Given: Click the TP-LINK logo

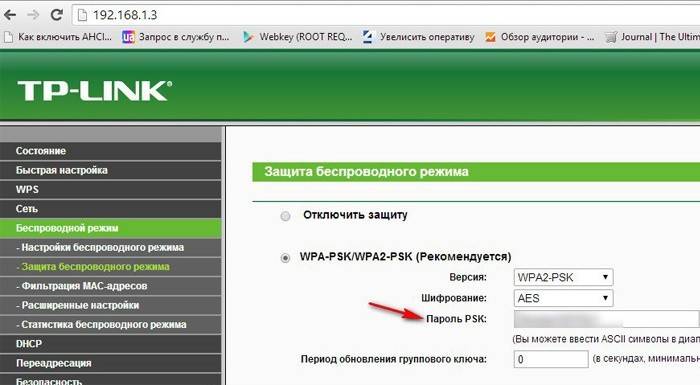Looking at the screenshot, I should coord(95,91).
